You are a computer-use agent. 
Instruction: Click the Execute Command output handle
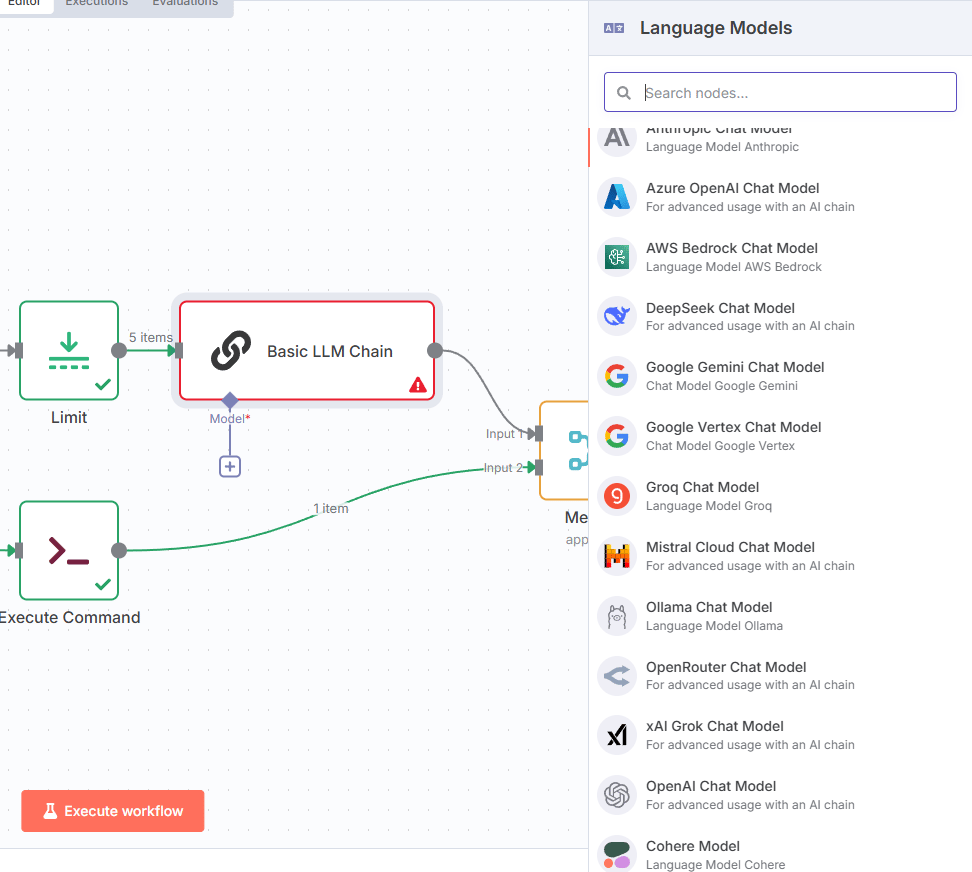(119, 550)
